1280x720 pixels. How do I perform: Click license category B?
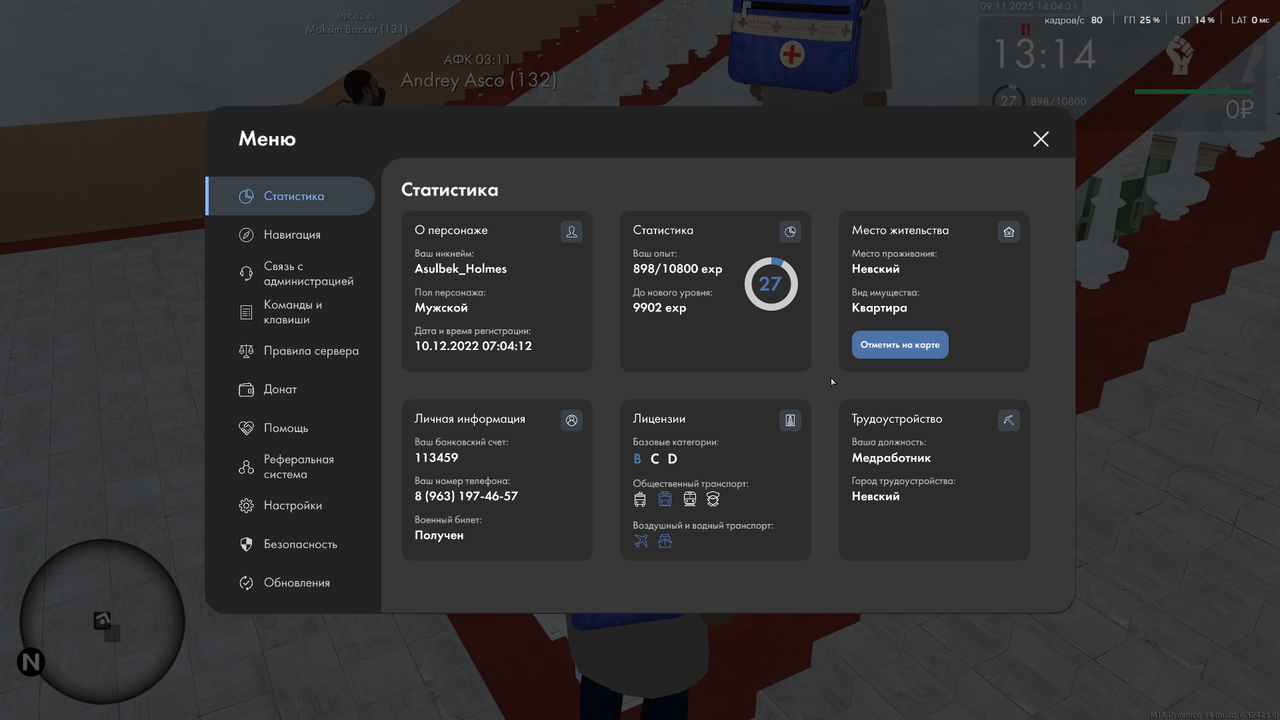pos(638,459)
